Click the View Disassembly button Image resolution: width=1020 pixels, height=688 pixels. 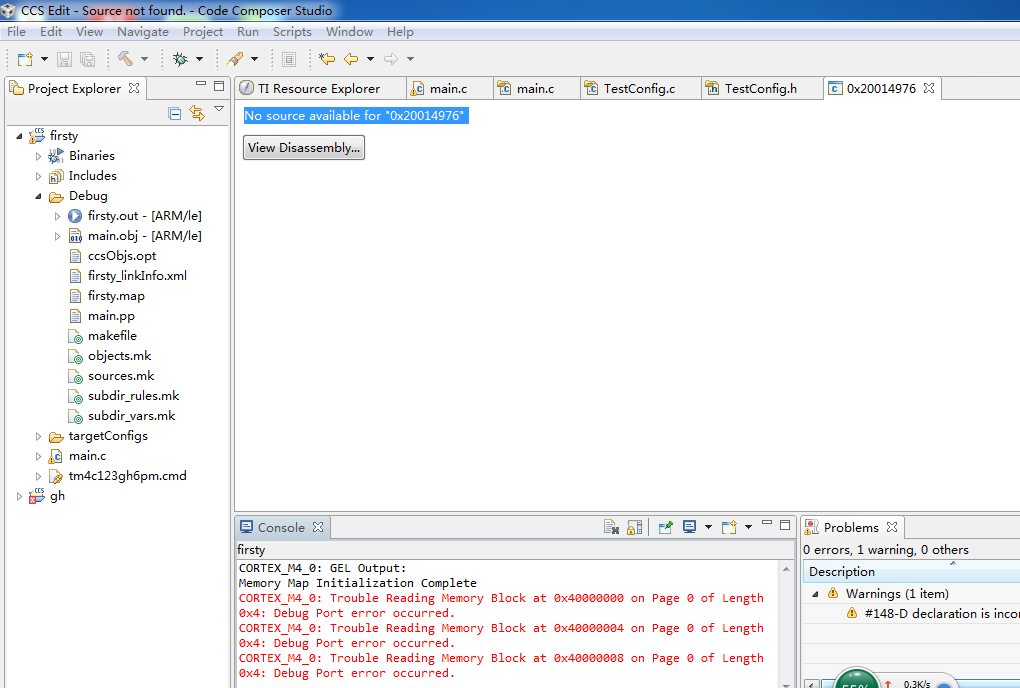[304, 148]
